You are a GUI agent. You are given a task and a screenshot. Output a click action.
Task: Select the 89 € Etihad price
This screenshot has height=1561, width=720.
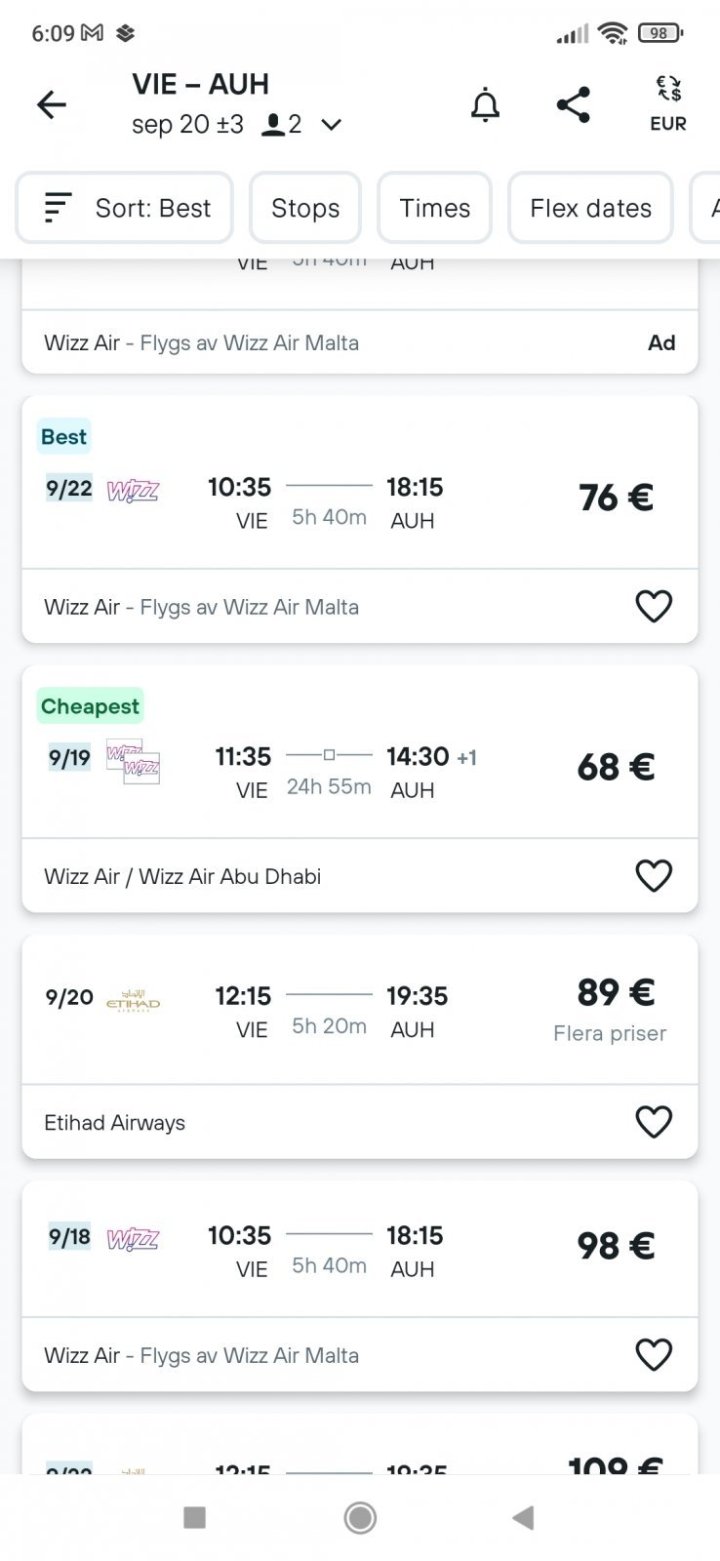(615, 993)
